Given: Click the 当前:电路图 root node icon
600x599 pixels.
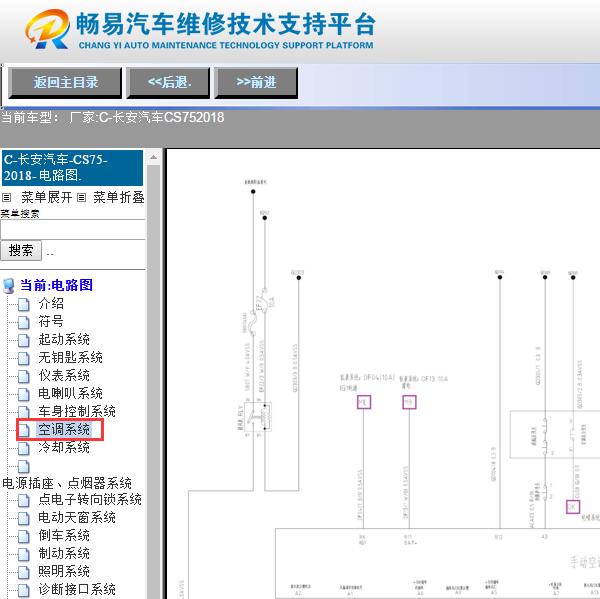Looking at the screenshot, I should 8,286.
